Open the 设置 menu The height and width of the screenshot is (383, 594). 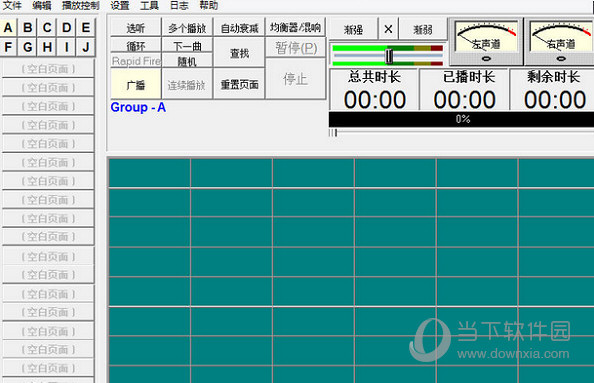click(120, 5)
